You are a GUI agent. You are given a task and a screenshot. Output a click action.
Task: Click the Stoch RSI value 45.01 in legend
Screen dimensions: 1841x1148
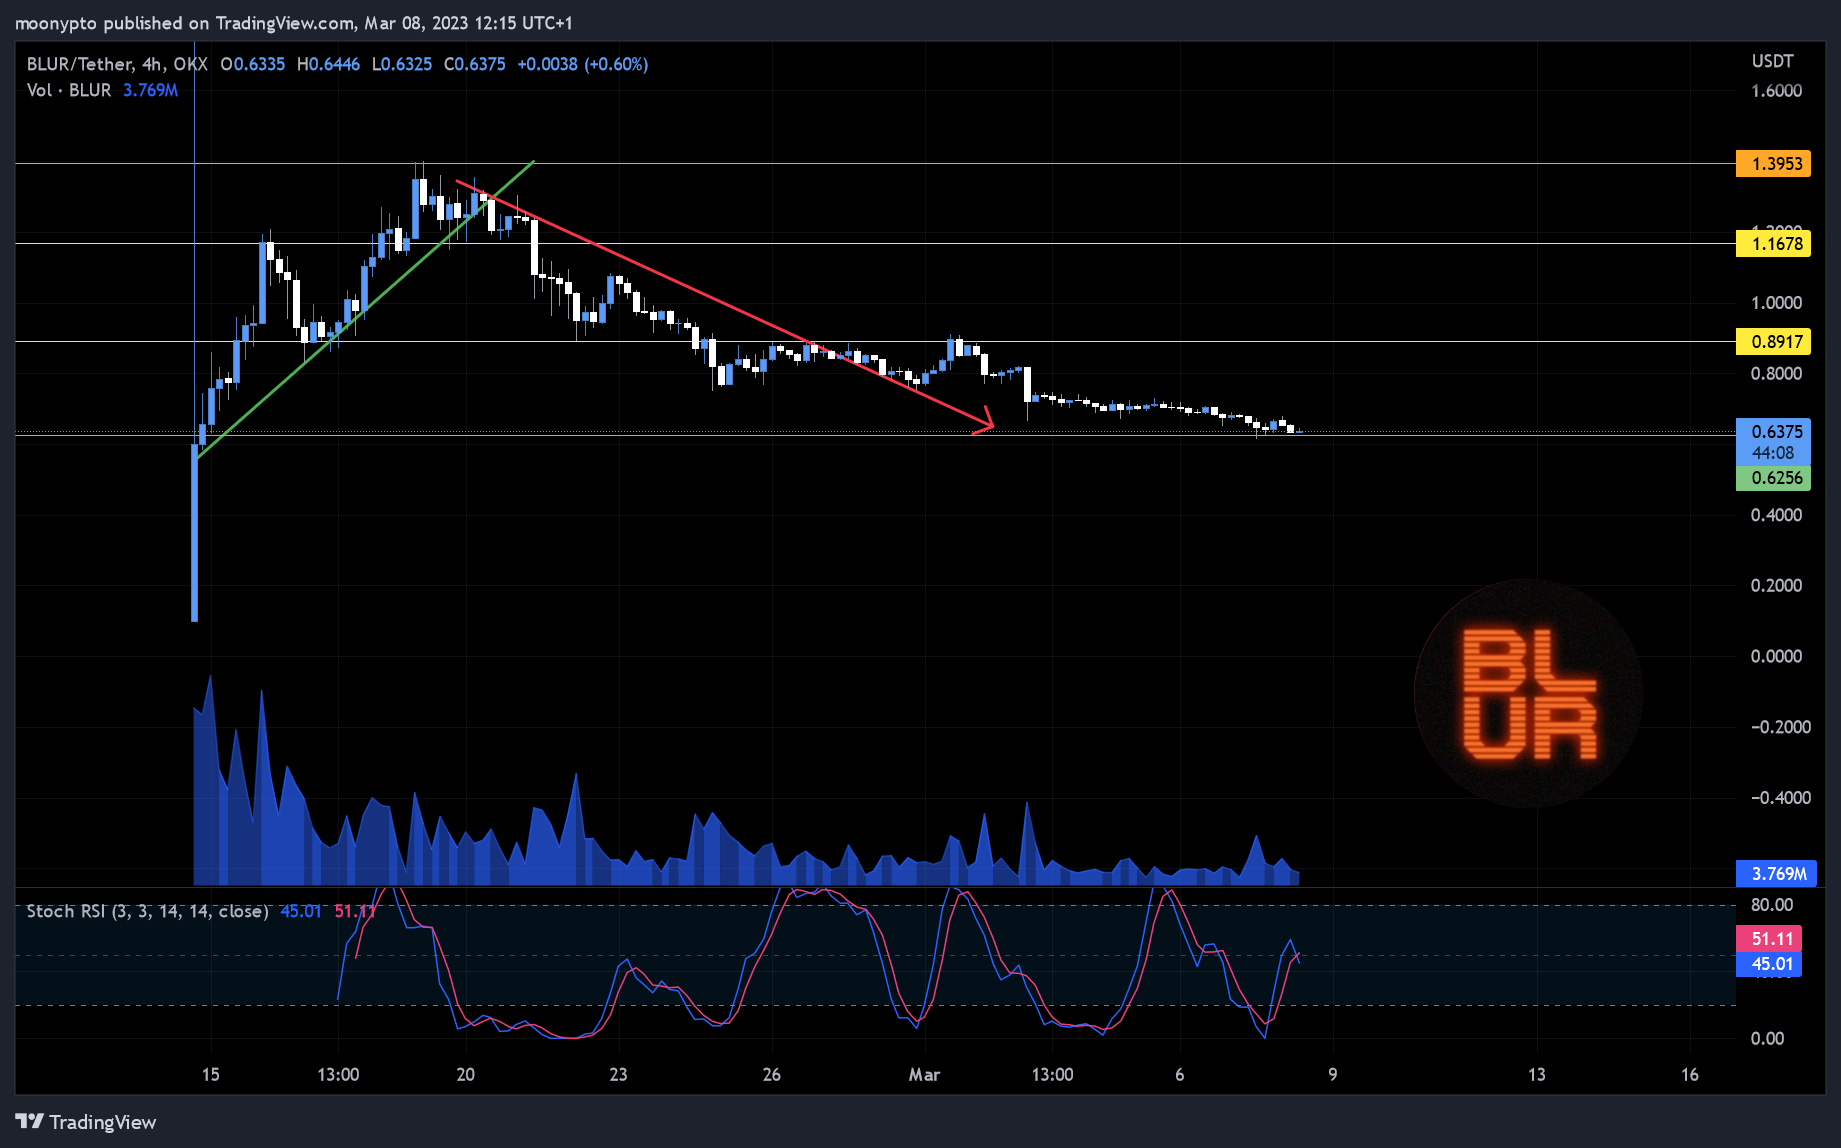(301, 911)
